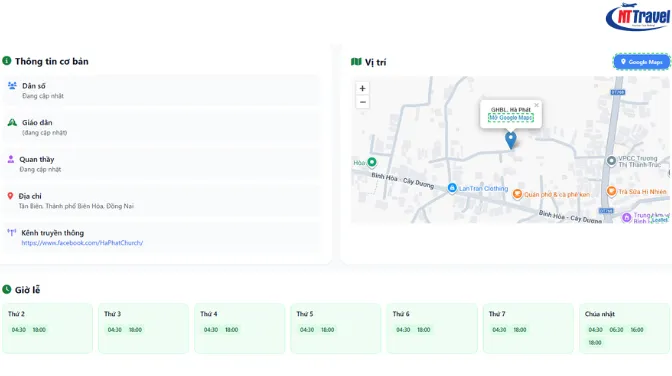
Task: Select 18:00 time under Thứ 4
Action: click(231, 330)
